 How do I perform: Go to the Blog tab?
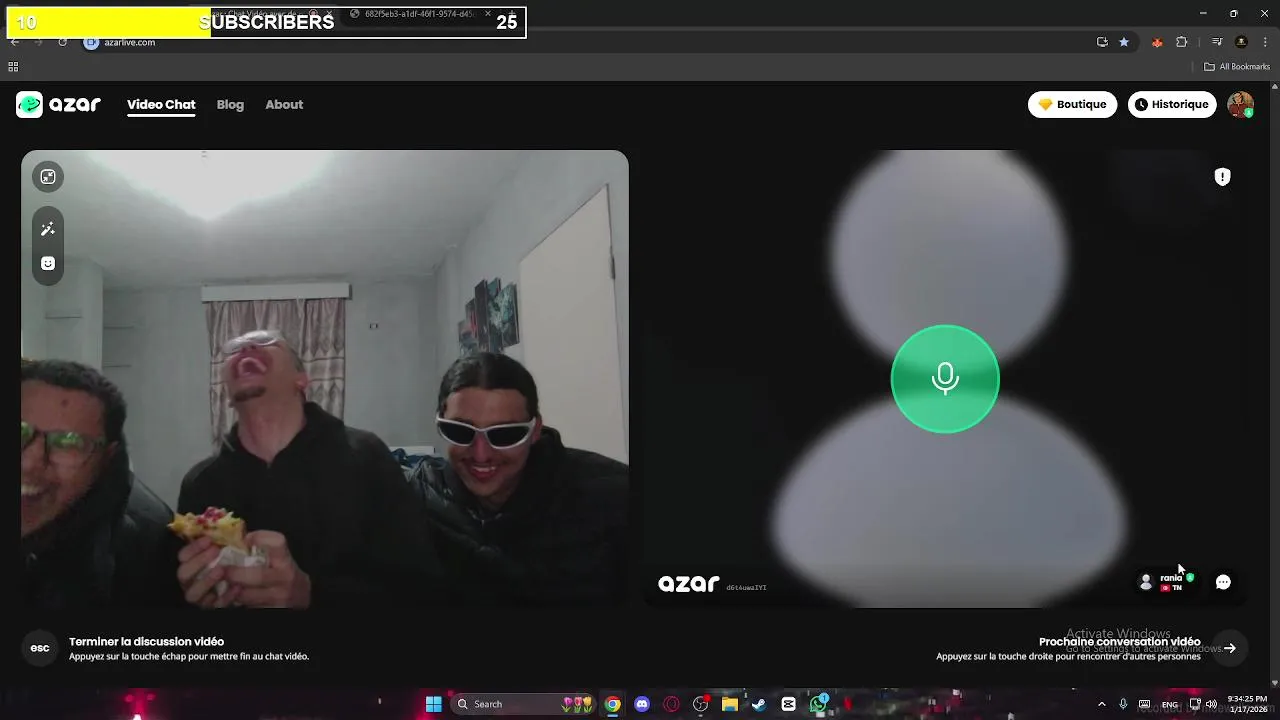click(230, 104)
